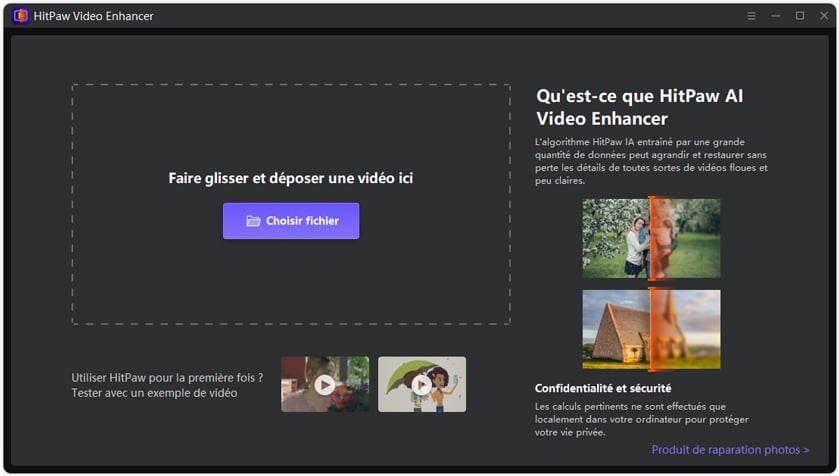Open the hamburger menu in title bar
The image size is (839, 476).
coord(752,16)
